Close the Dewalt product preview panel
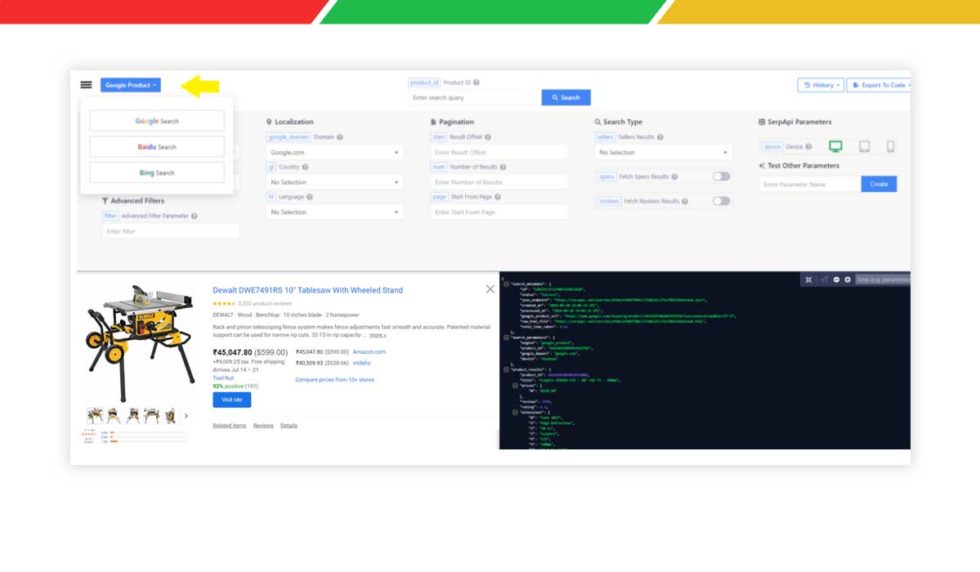The image size is (980, 572). [x=490, y=289]
